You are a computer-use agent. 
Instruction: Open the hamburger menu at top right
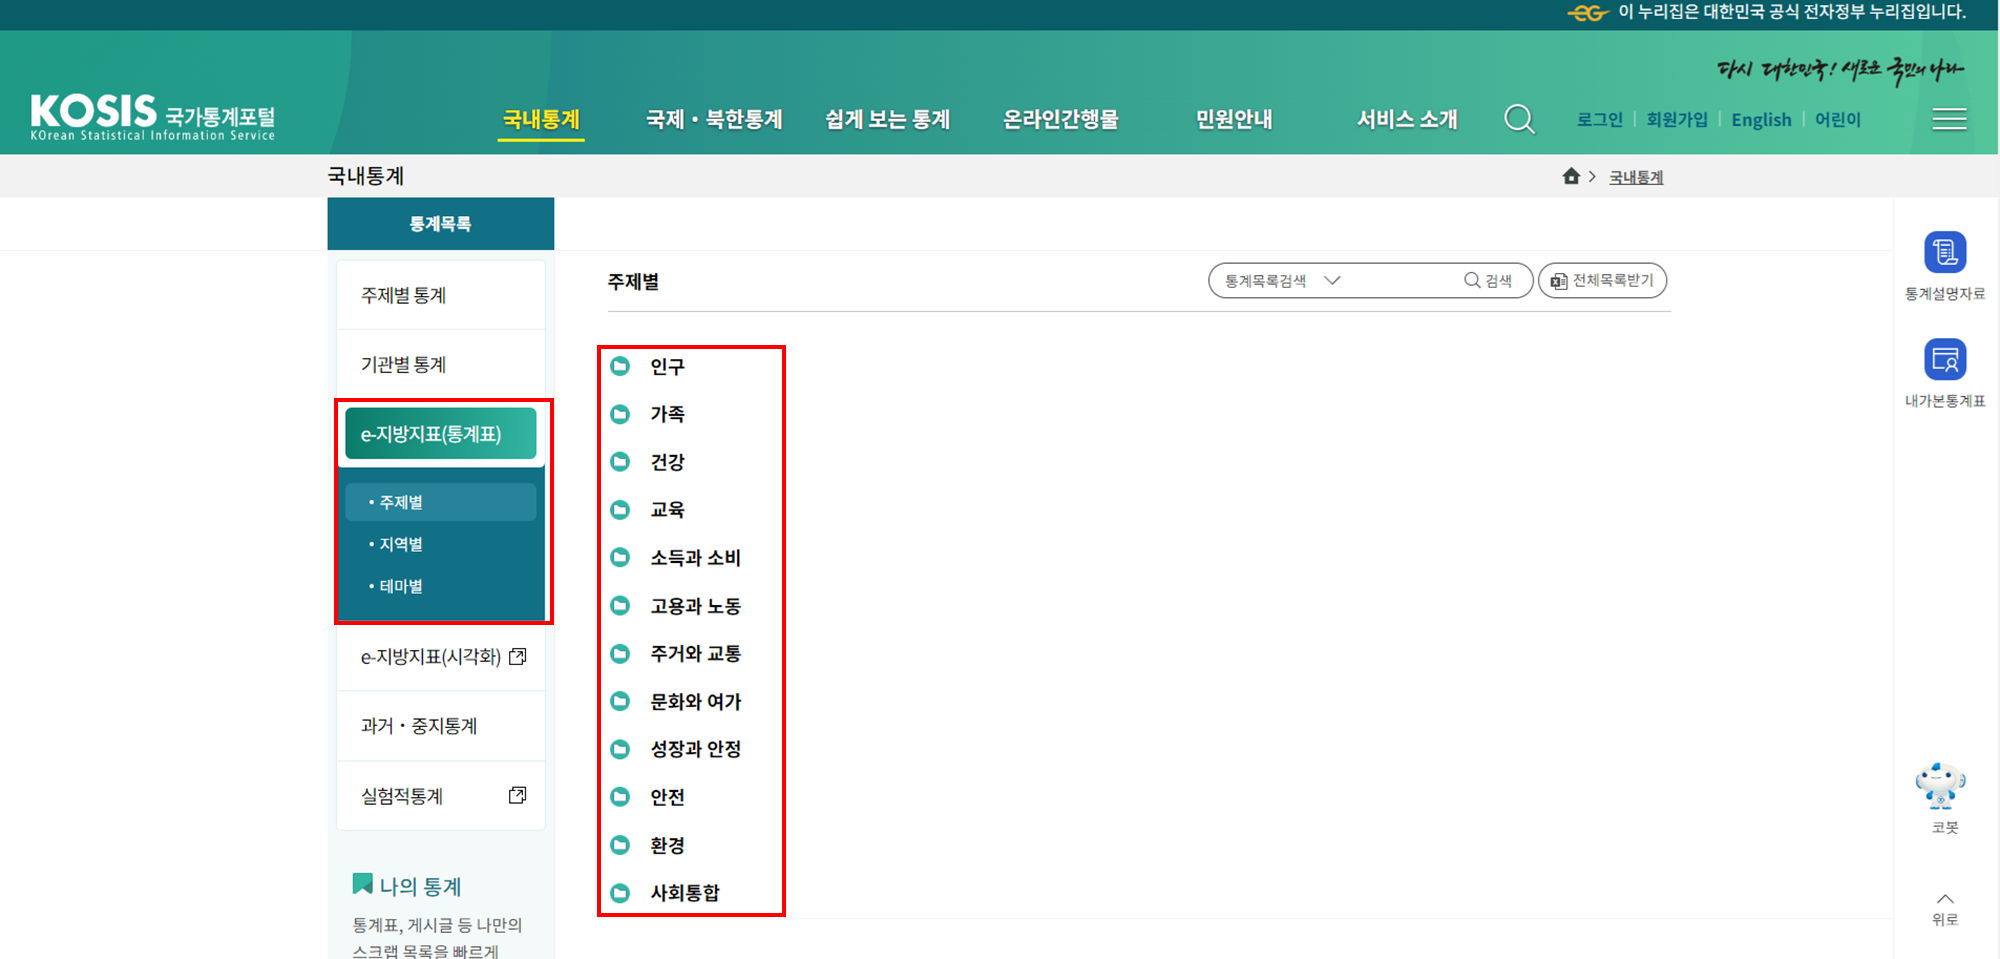1948,118
